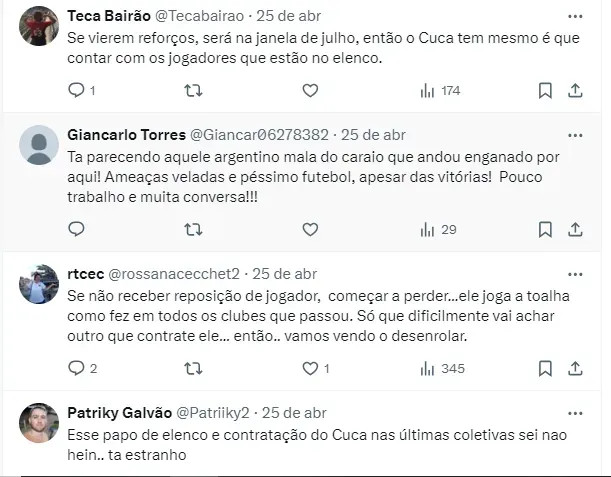Like Giancarlo Torres's tweet
This screenshot has height=477, width=611.
(310, 229)
